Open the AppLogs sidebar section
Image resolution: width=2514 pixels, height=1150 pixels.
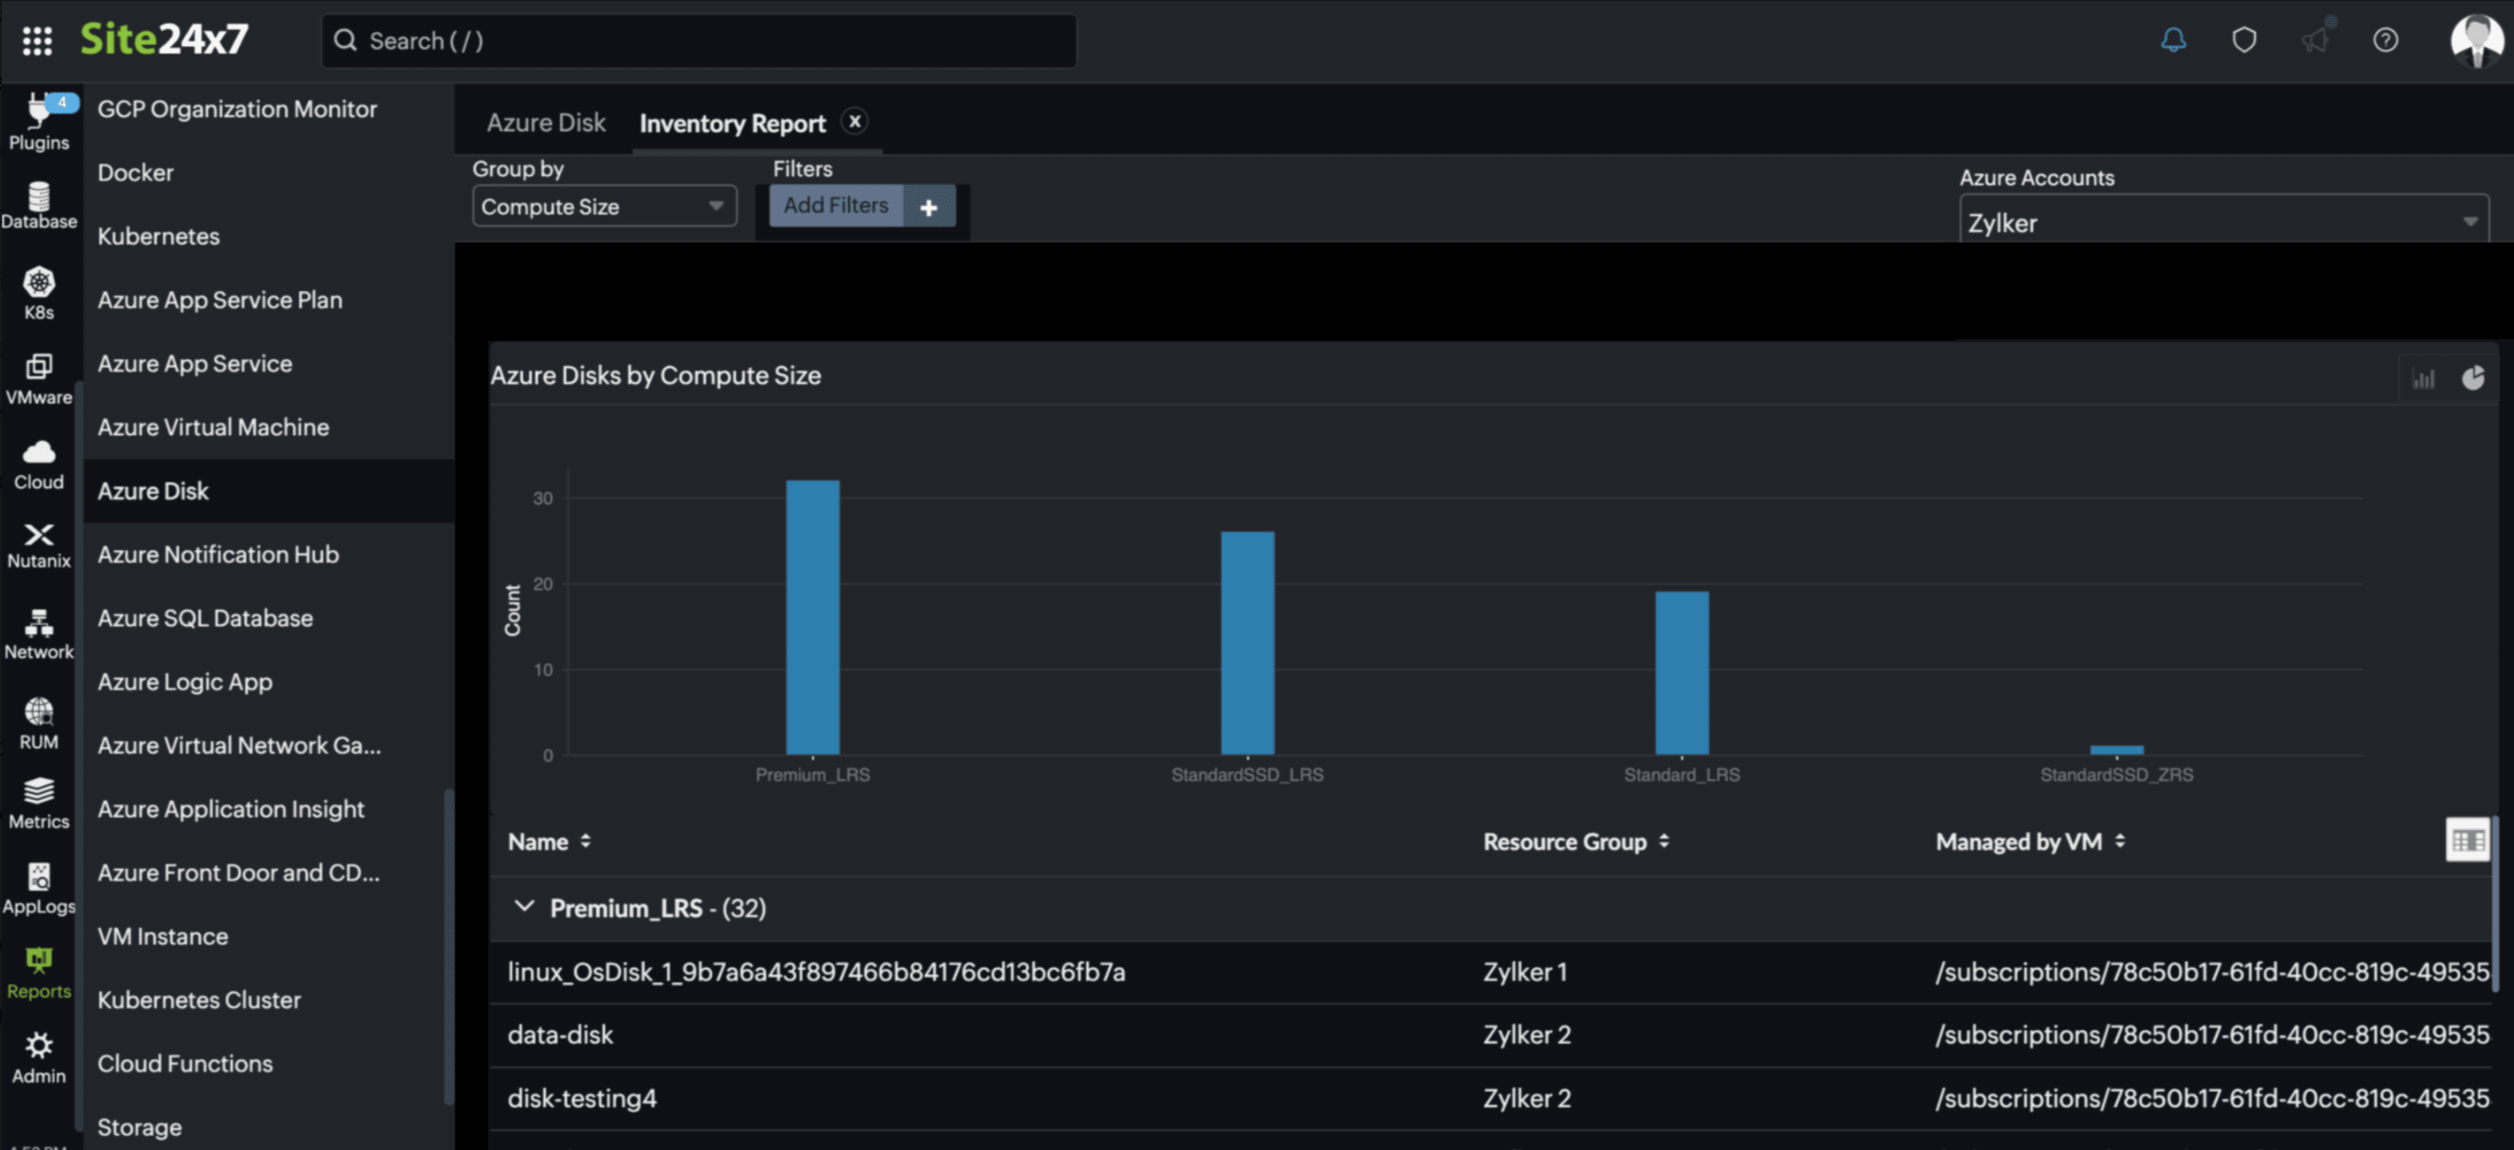tap(39, 888)
